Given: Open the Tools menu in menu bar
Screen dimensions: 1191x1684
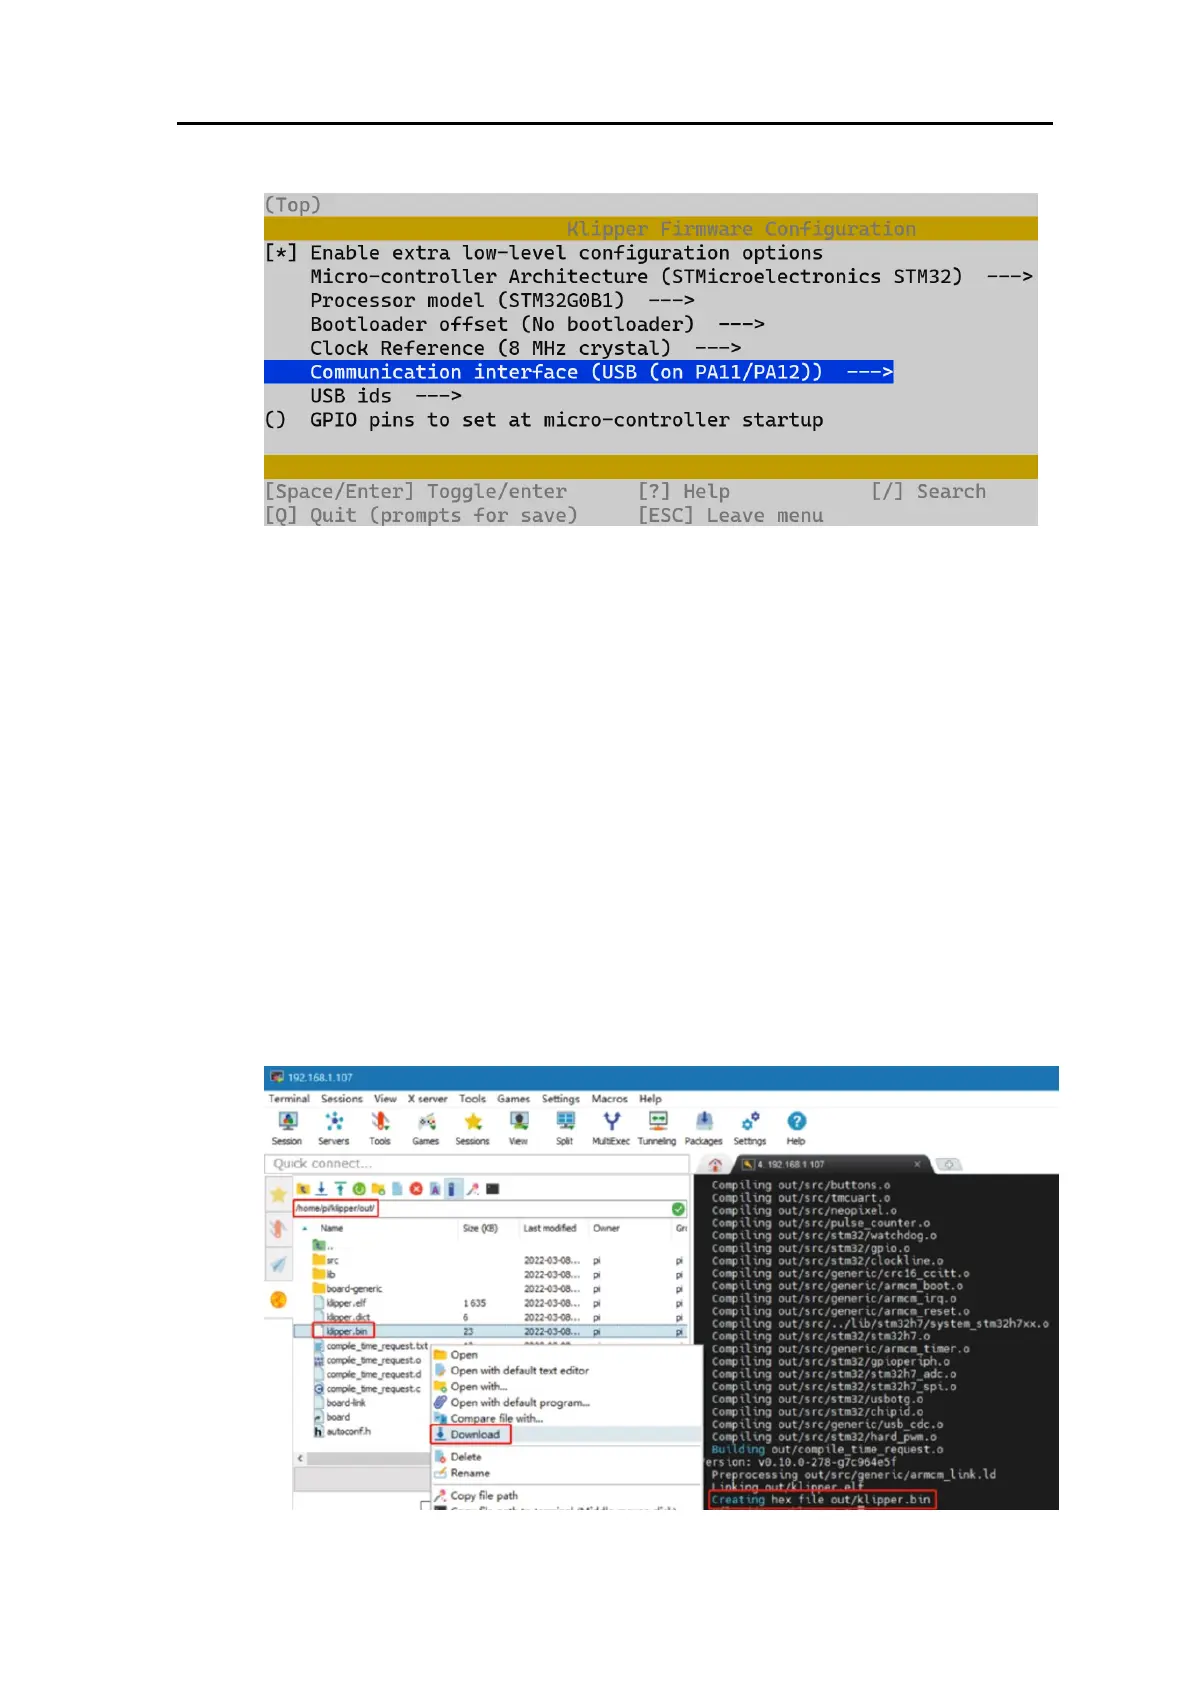Looking at the screenshot, I should 472,1098.
